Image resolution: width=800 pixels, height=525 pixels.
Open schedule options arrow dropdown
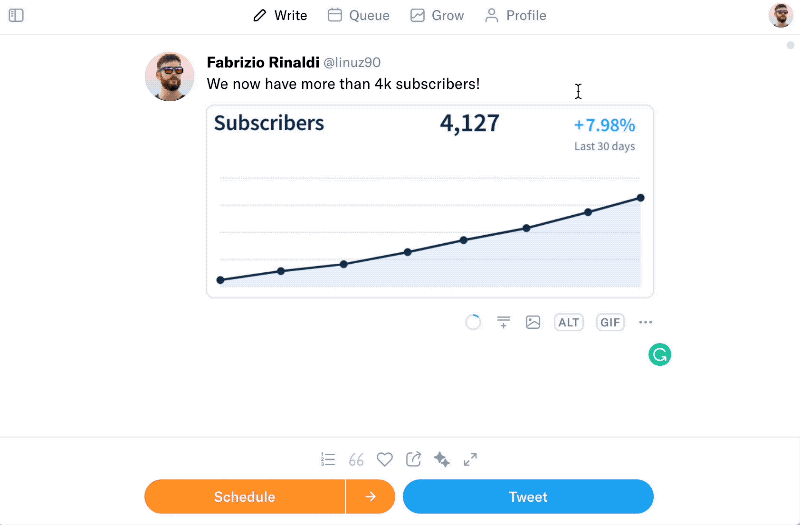click(x=371, y=497)
